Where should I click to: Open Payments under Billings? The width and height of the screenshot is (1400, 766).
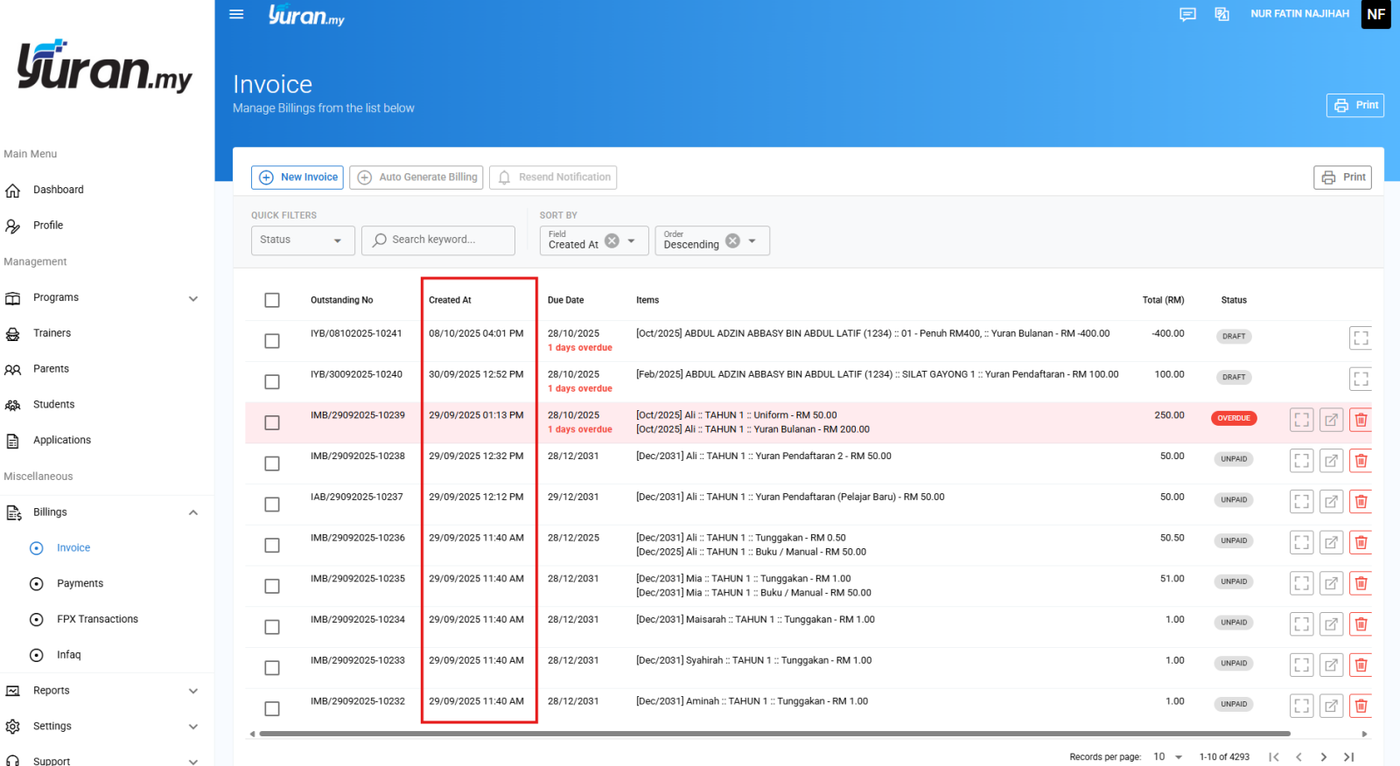coord(80,583)
